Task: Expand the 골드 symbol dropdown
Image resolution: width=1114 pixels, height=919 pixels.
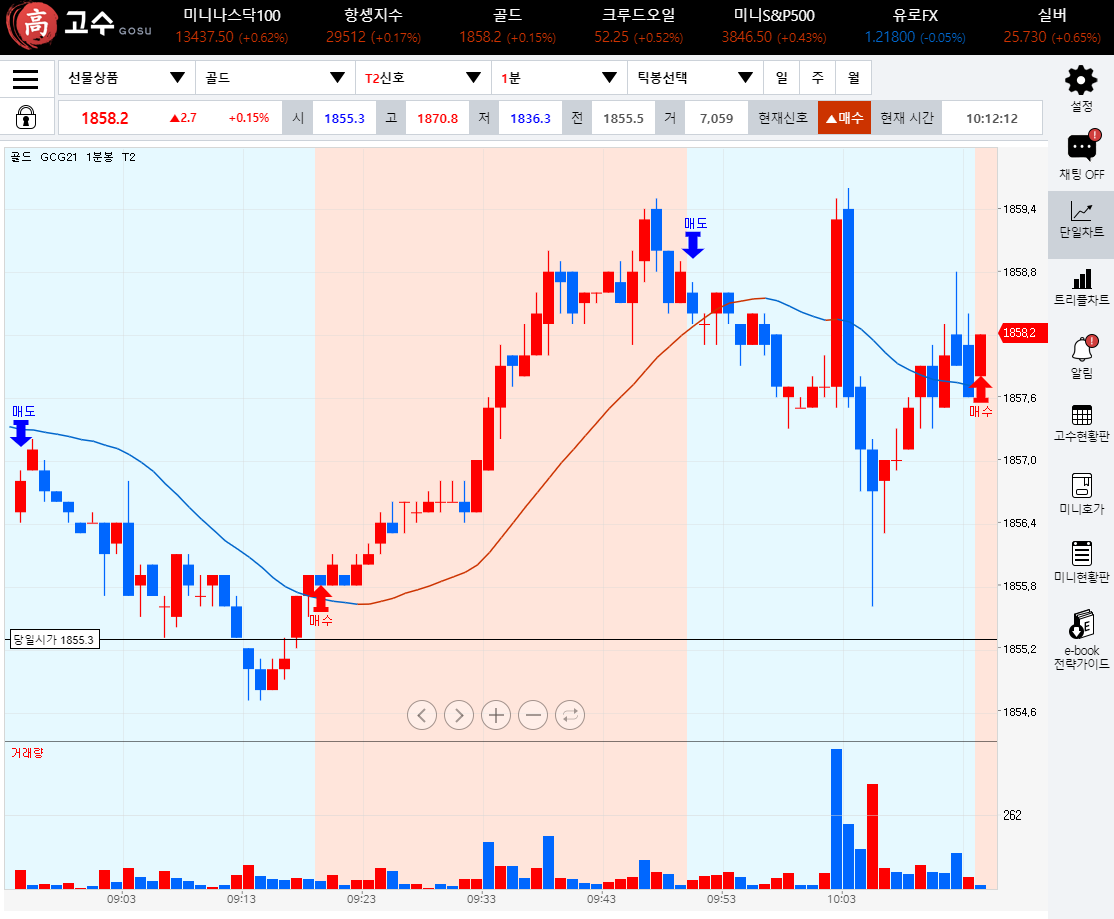Action: (x=275, y=77)
